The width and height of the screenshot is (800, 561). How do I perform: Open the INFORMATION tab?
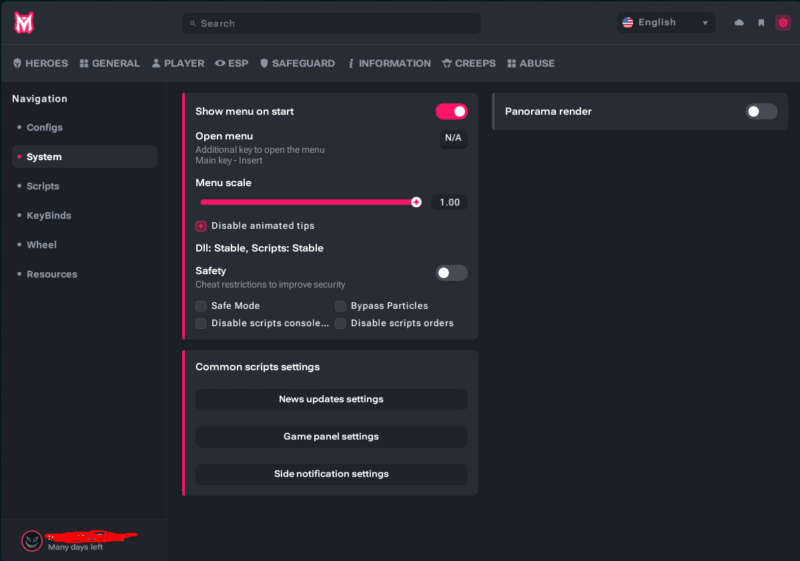389,63
